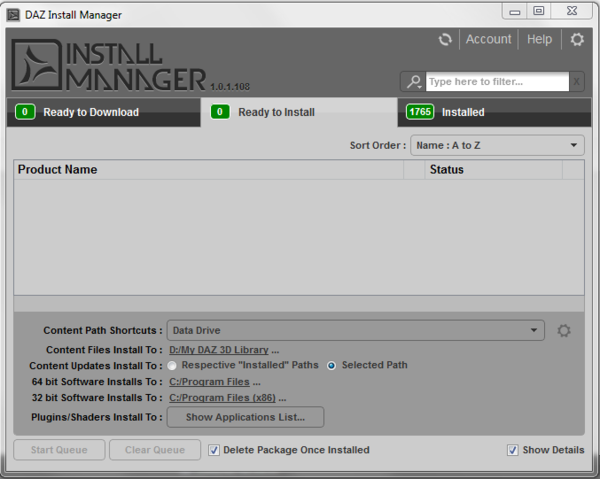600x479 pixels.
Task: Toggle the Show Details checkbox
Action: pyautogui.click(x=513, y=450)
